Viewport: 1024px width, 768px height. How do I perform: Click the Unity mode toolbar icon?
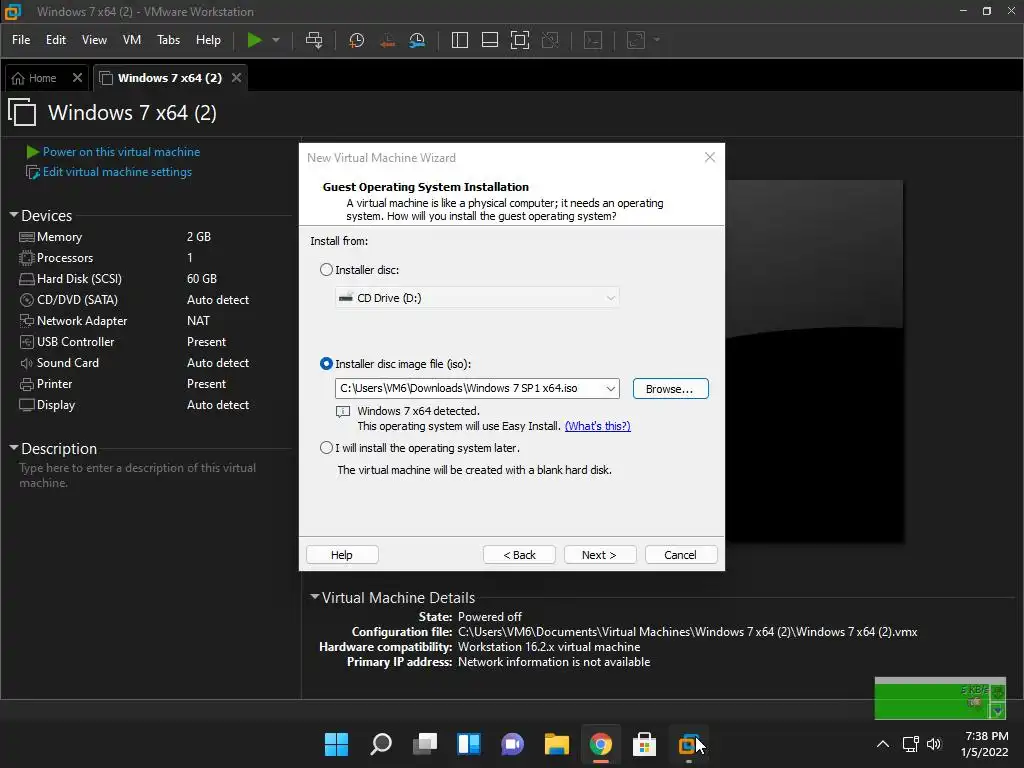(x=551, y=40)
